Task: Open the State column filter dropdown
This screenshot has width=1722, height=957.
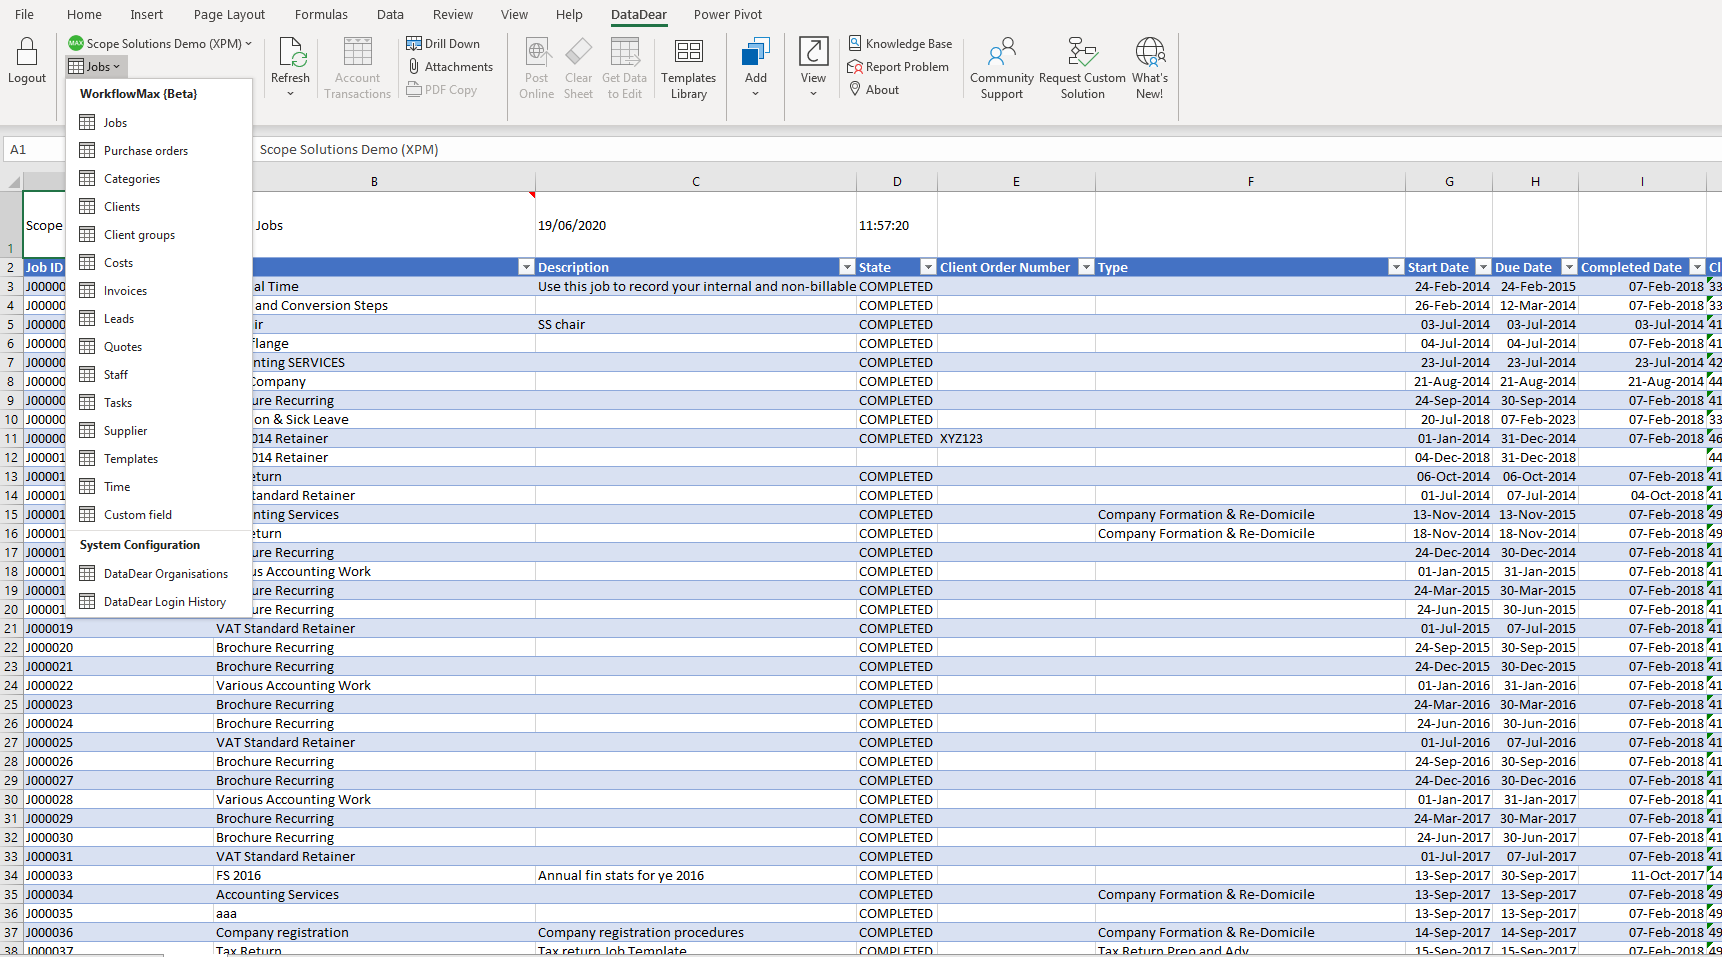Action: coord(928,267)
